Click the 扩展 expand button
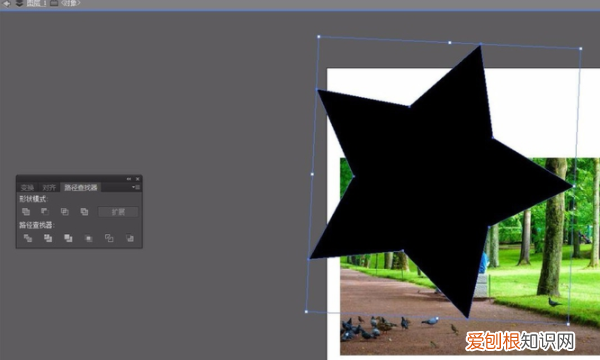The height and width of the screenshot is (360, 600). [x=118, y=212]
